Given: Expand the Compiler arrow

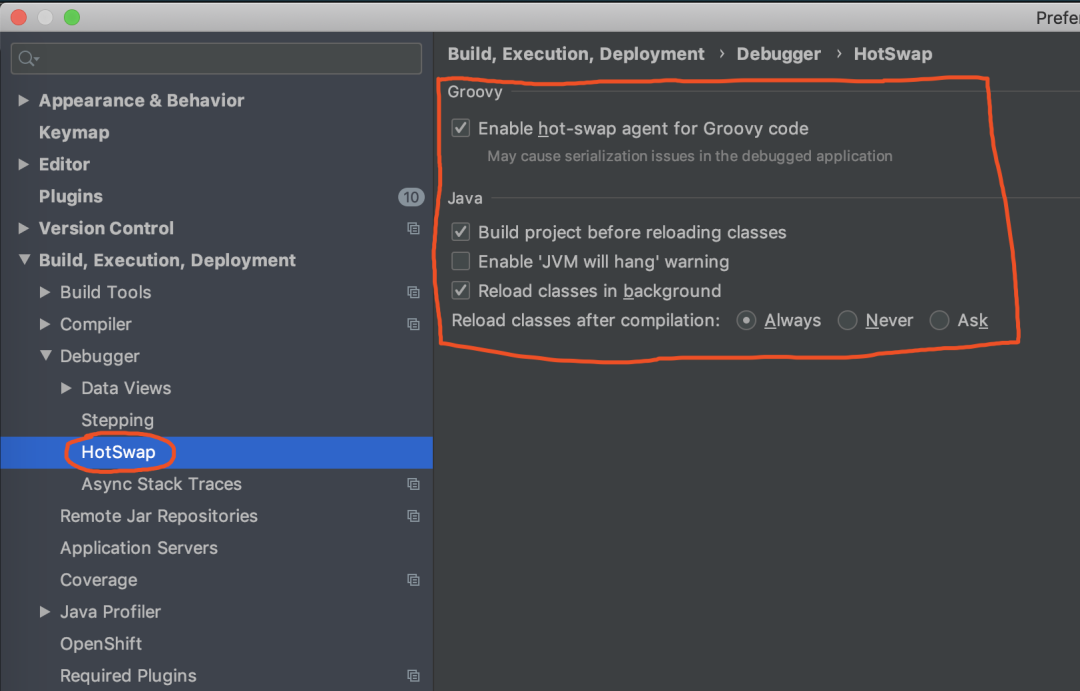Looking at the screenshot, I should pyautogui.click(x=45, y=324).
